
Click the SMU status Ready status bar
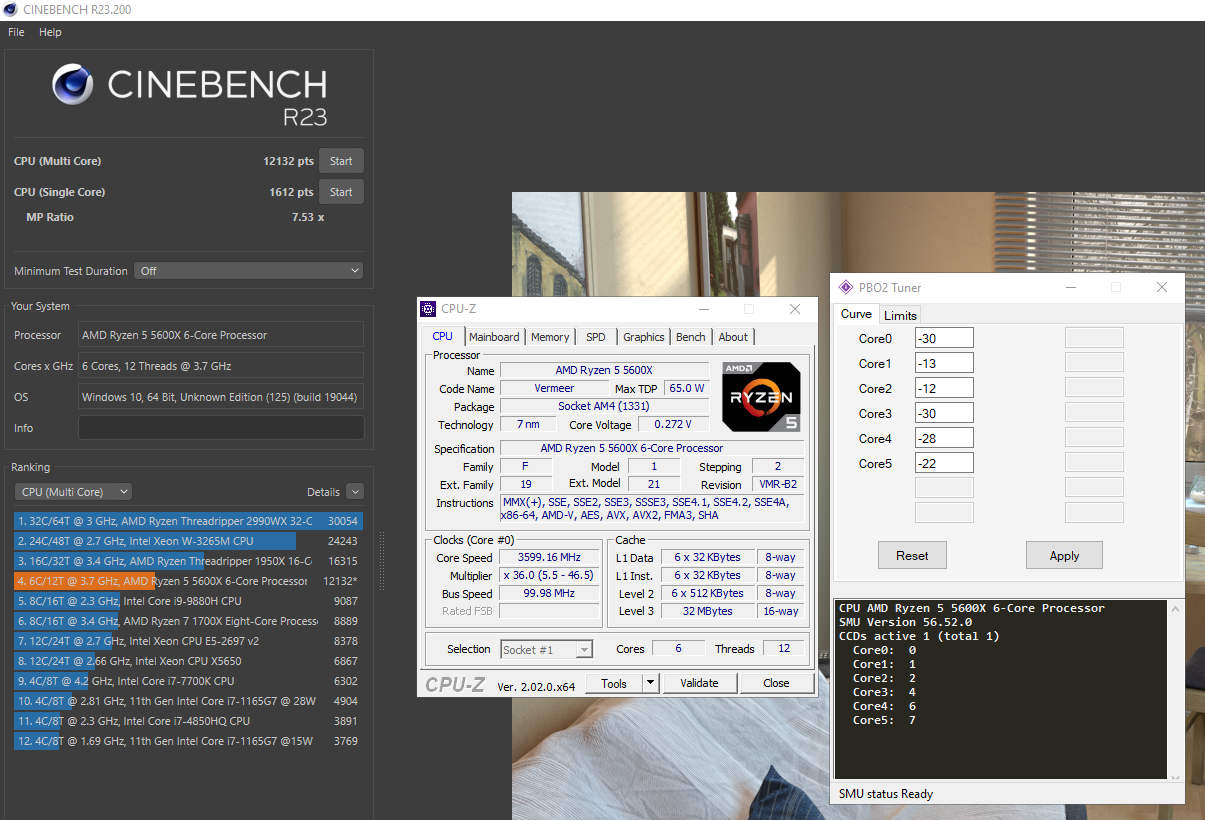click(x=1009, y=794)
